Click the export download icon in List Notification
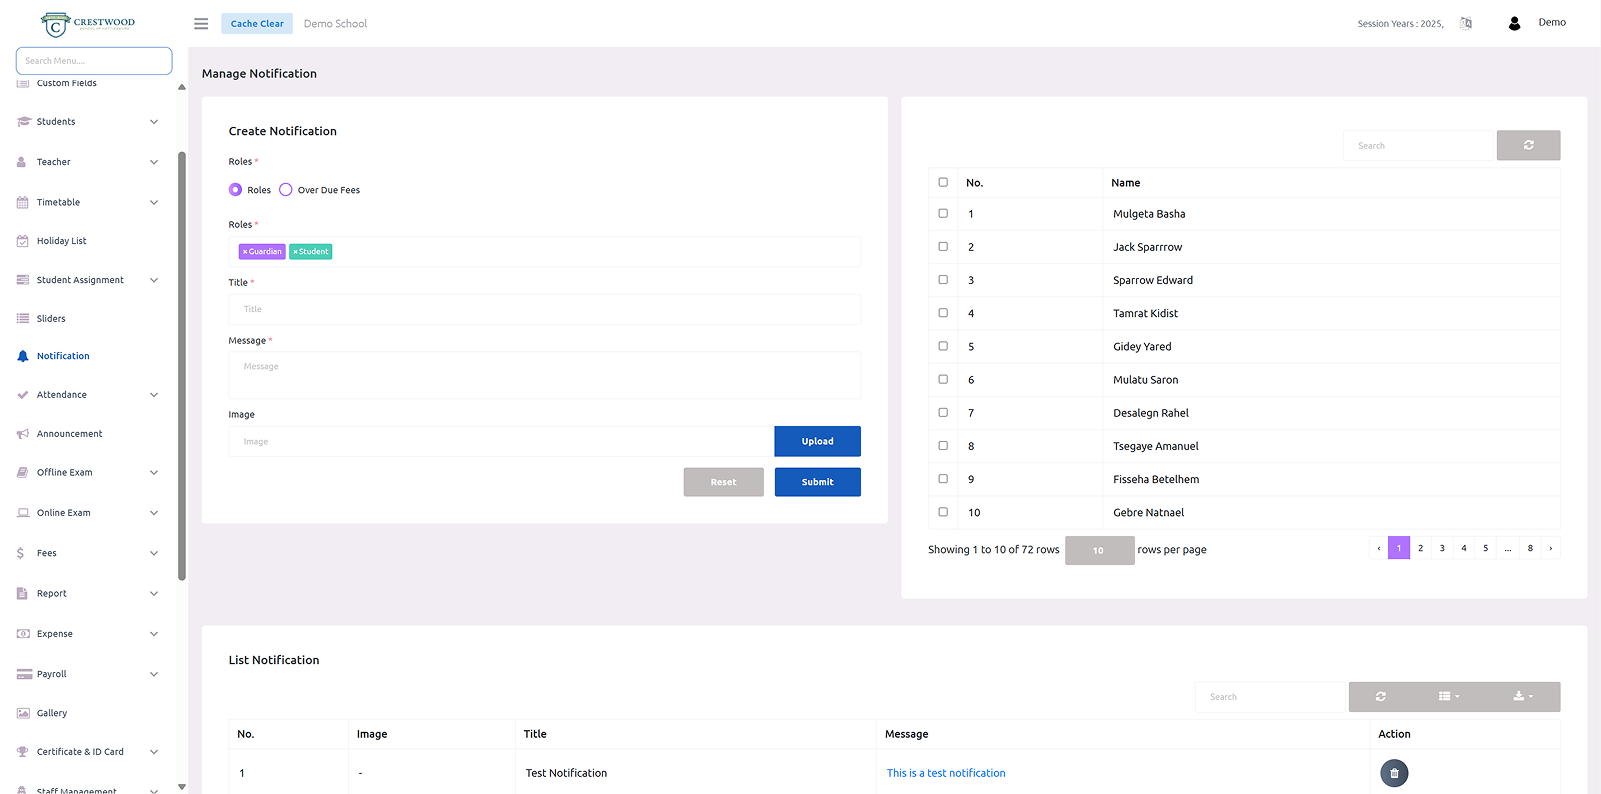Viewport: 1601px width, 794px height. (x=1522, y=697)
